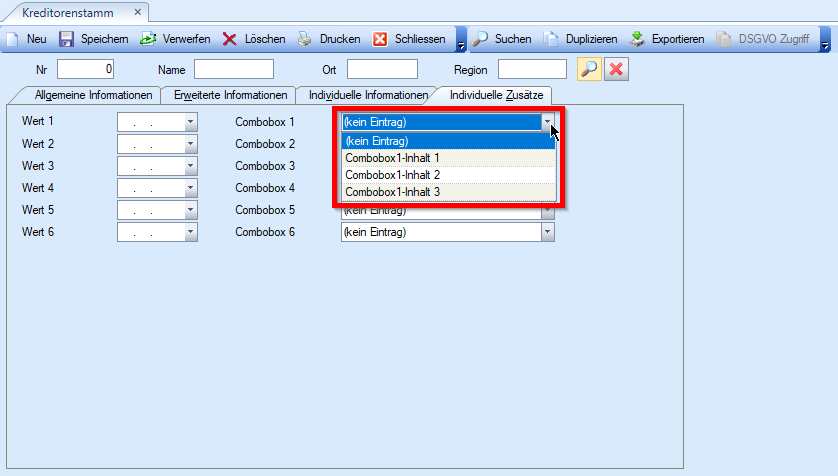Focus the Name input field
838x476 pixels.
234,69
